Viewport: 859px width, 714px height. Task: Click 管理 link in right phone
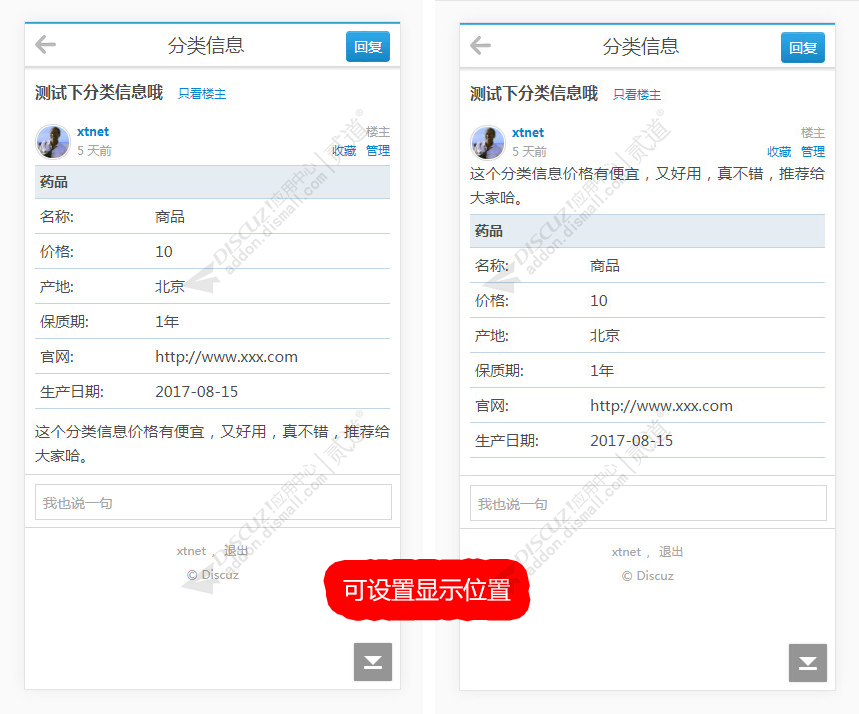coord(813,152)
